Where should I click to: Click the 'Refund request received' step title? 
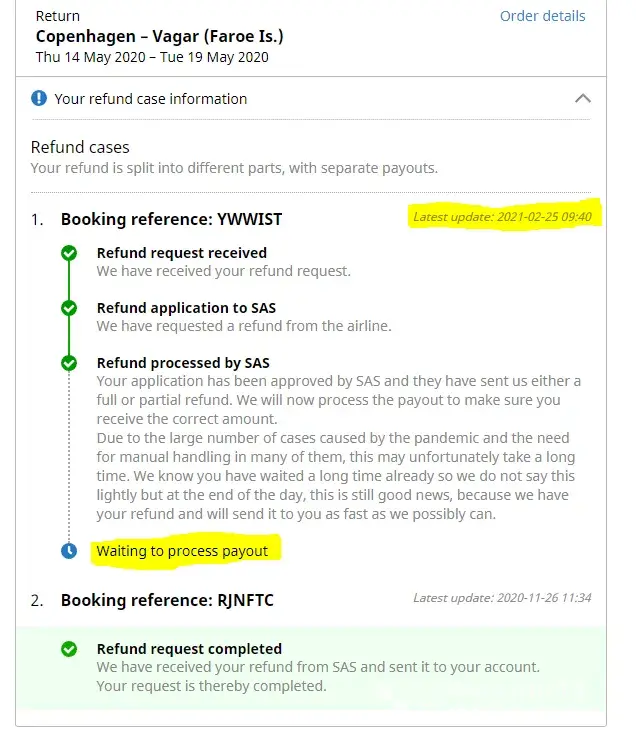(x=181, y=253)
